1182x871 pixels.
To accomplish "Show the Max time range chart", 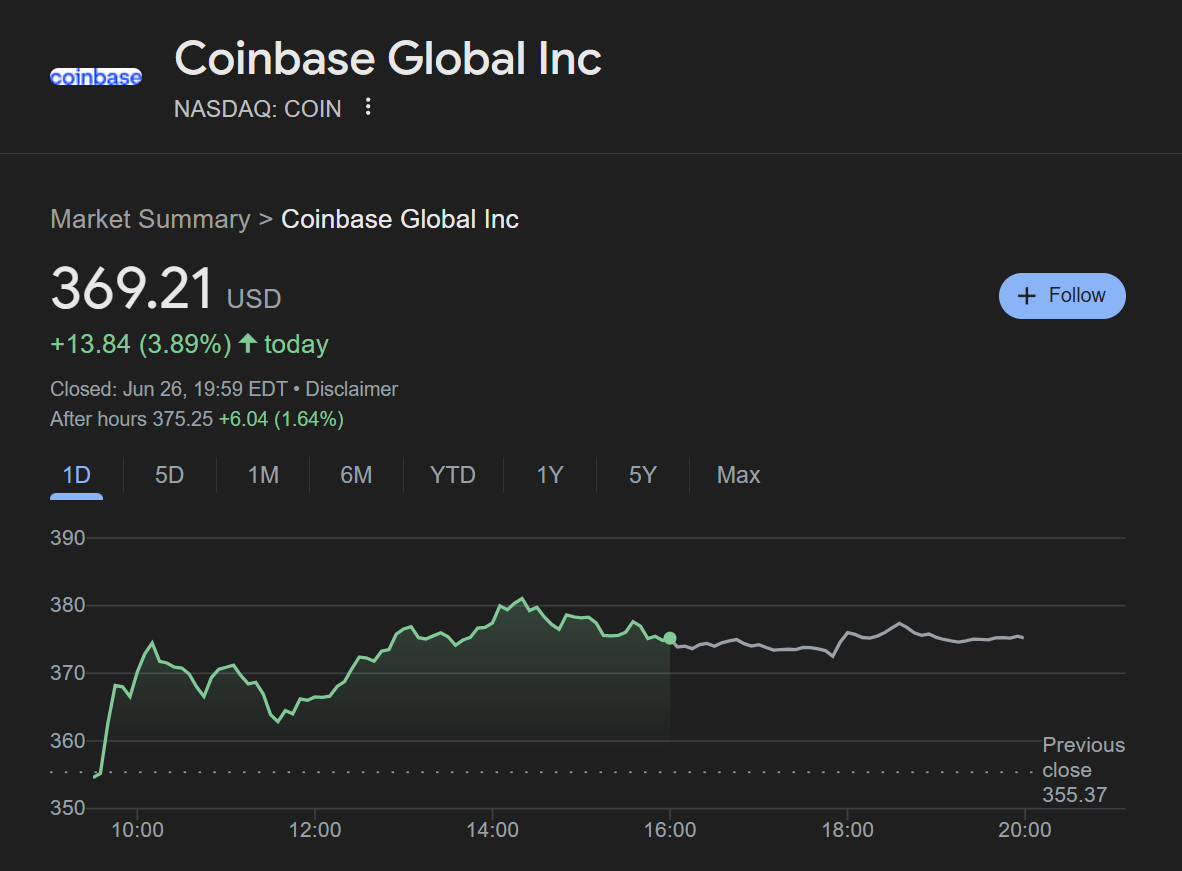I will click(x=738, y=475).
